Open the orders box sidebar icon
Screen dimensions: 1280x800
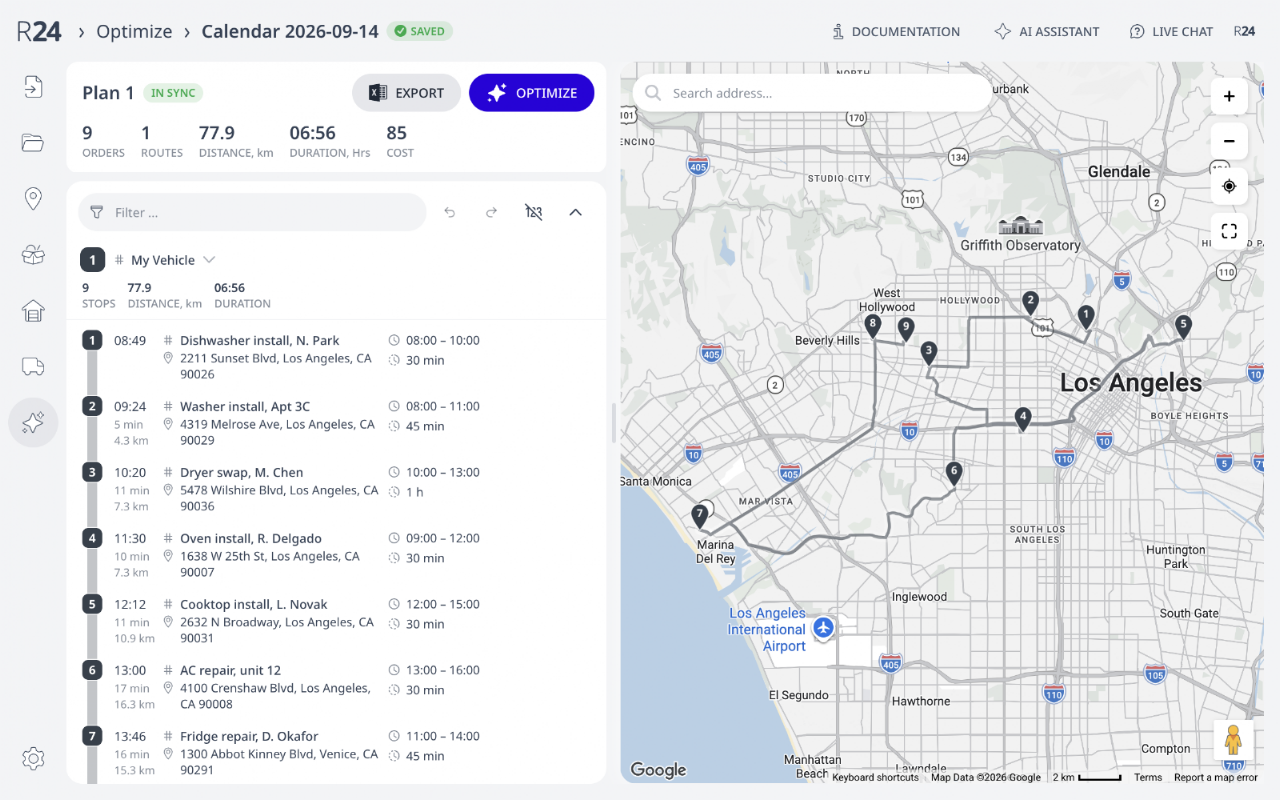(x=33, y=255)
